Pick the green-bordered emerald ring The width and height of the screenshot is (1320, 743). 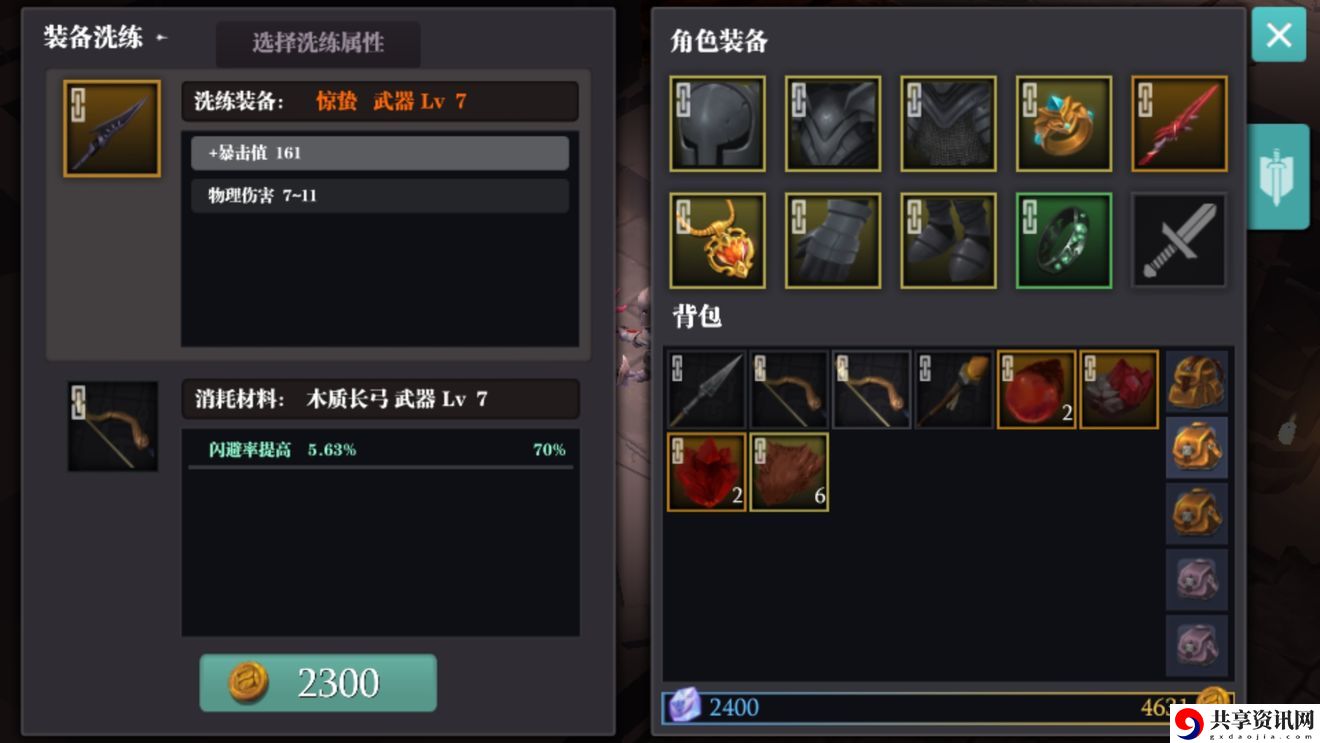point(1064,241)
